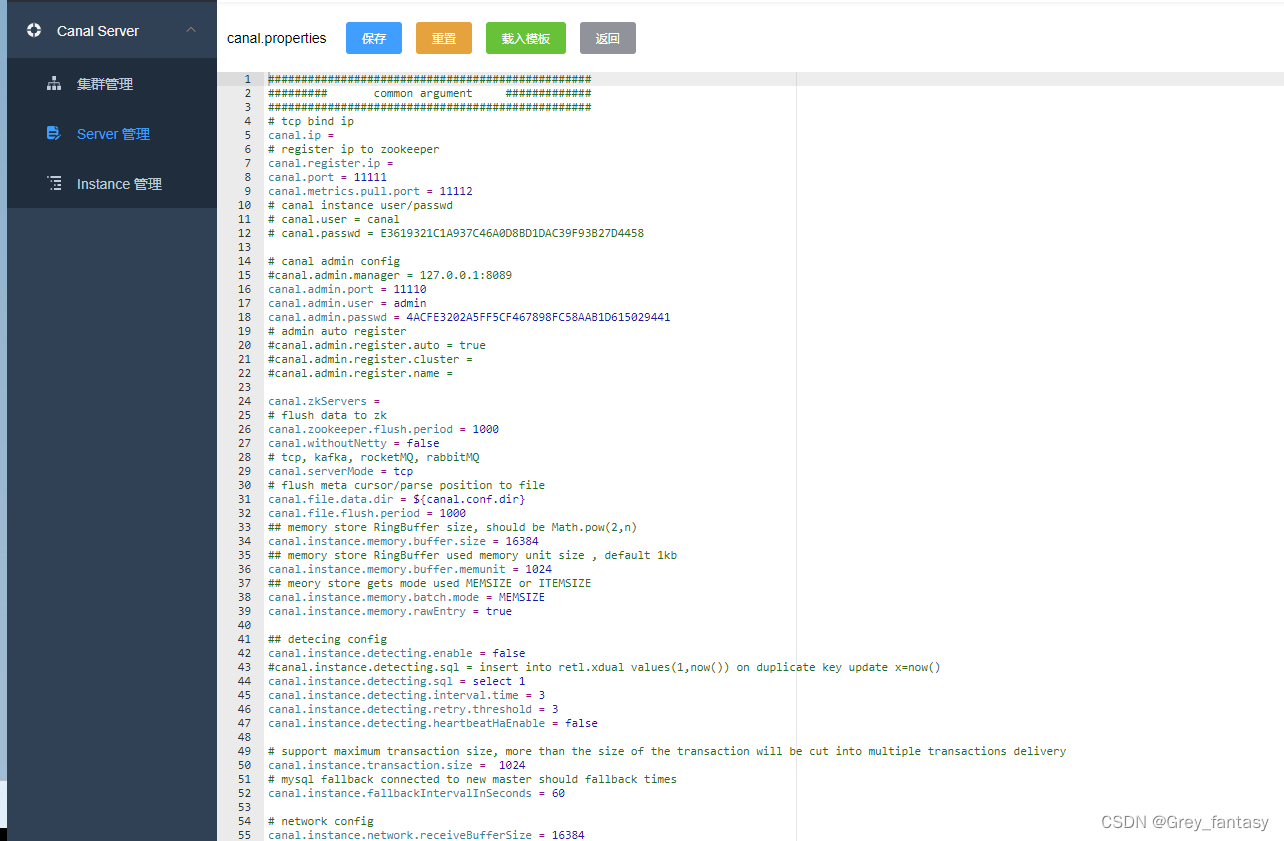The width and height of the screenshot is (1284, 841).
Task: Click the 集群管理 cluster tree icon
Action: [x=54, y=84]
